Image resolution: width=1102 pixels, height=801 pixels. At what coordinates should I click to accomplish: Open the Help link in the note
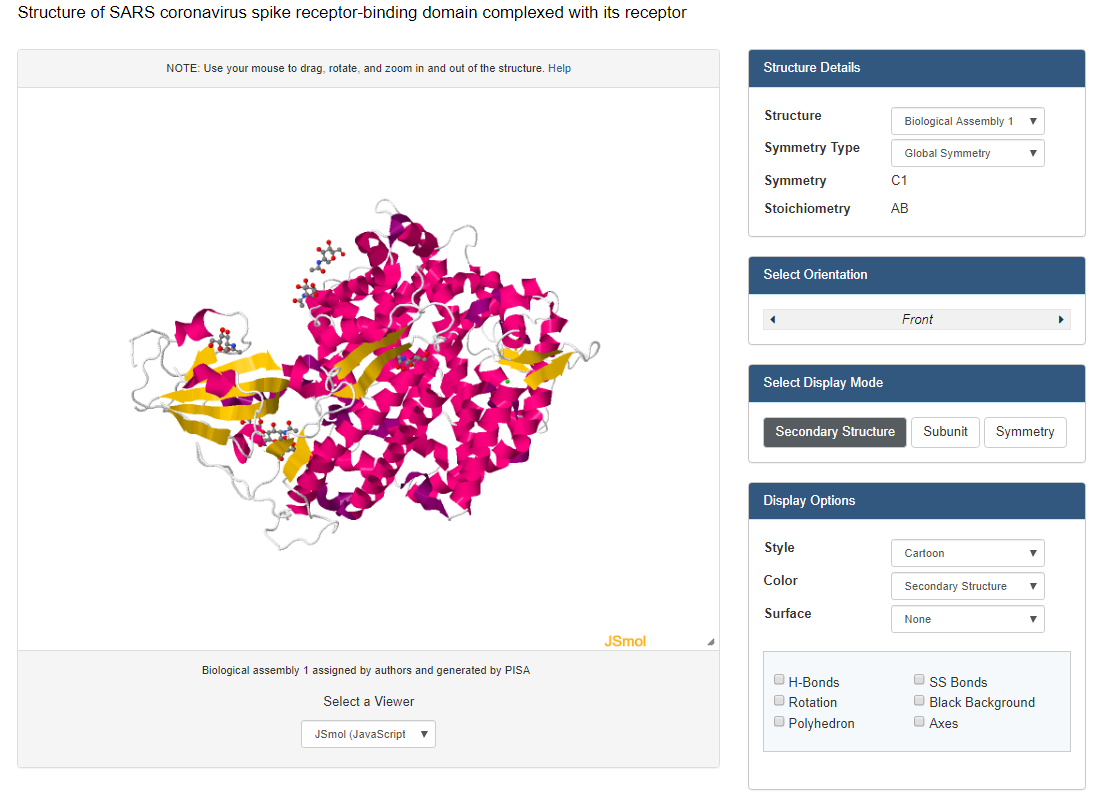(559, 68)
